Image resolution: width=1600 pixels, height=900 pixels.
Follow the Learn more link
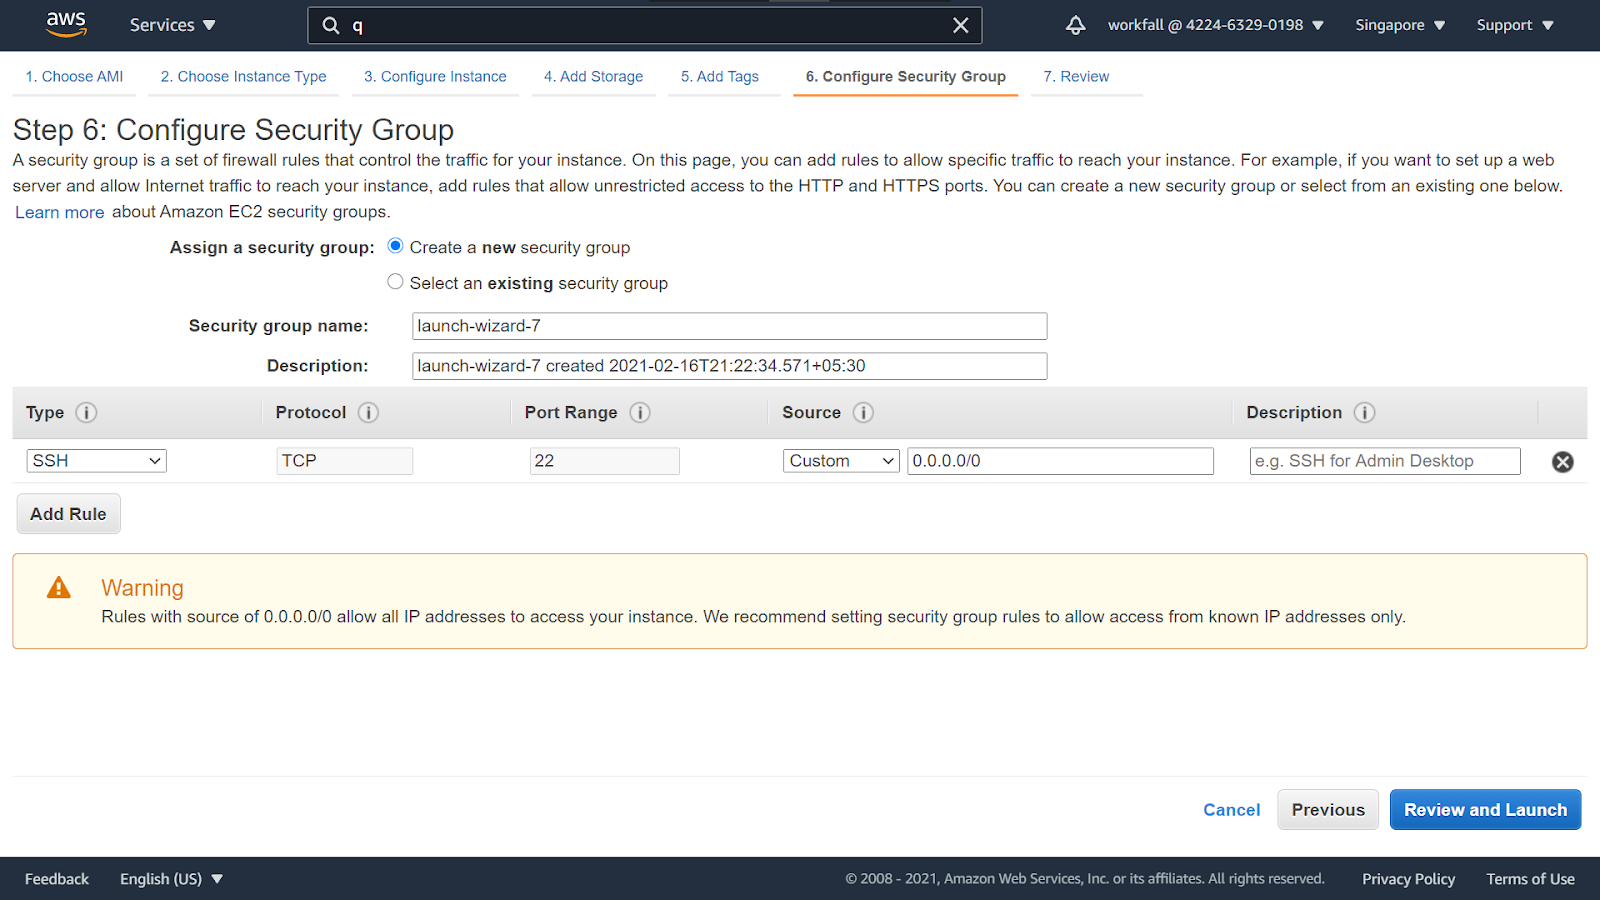[x=60, y=212]
